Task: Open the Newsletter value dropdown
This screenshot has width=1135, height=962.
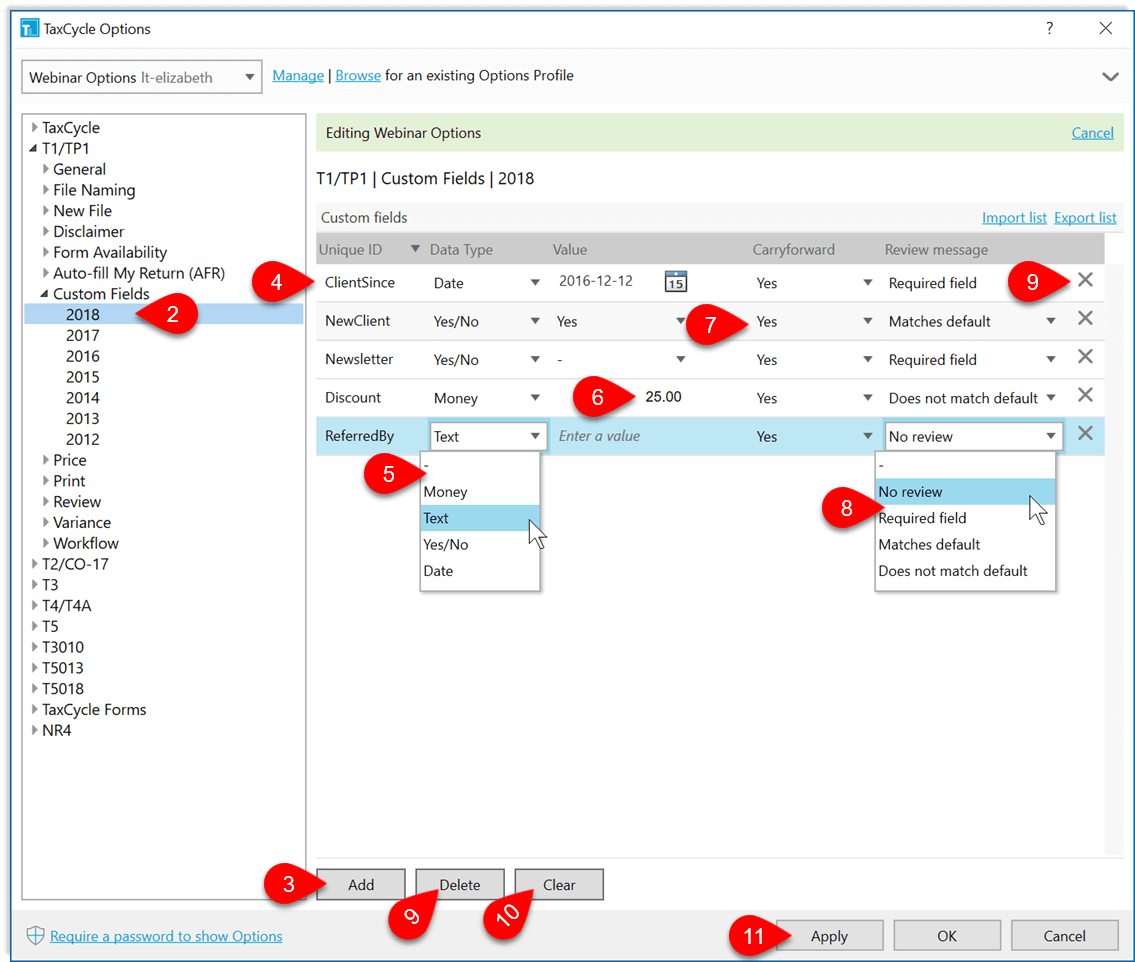Action: (x=680, y=360)
